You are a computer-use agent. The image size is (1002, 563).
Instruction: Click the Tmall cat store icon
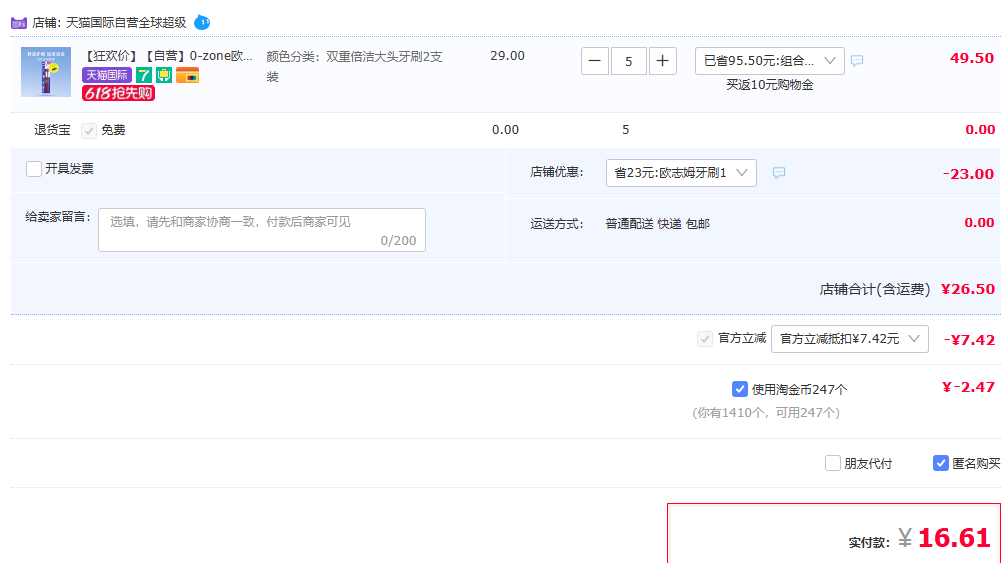19,23
